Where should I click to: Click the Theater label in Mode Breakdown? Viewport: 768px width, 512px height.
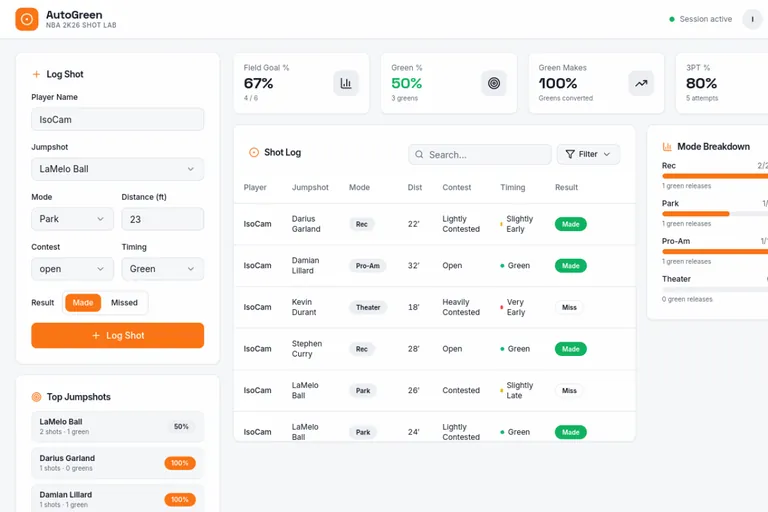[676, 279]
